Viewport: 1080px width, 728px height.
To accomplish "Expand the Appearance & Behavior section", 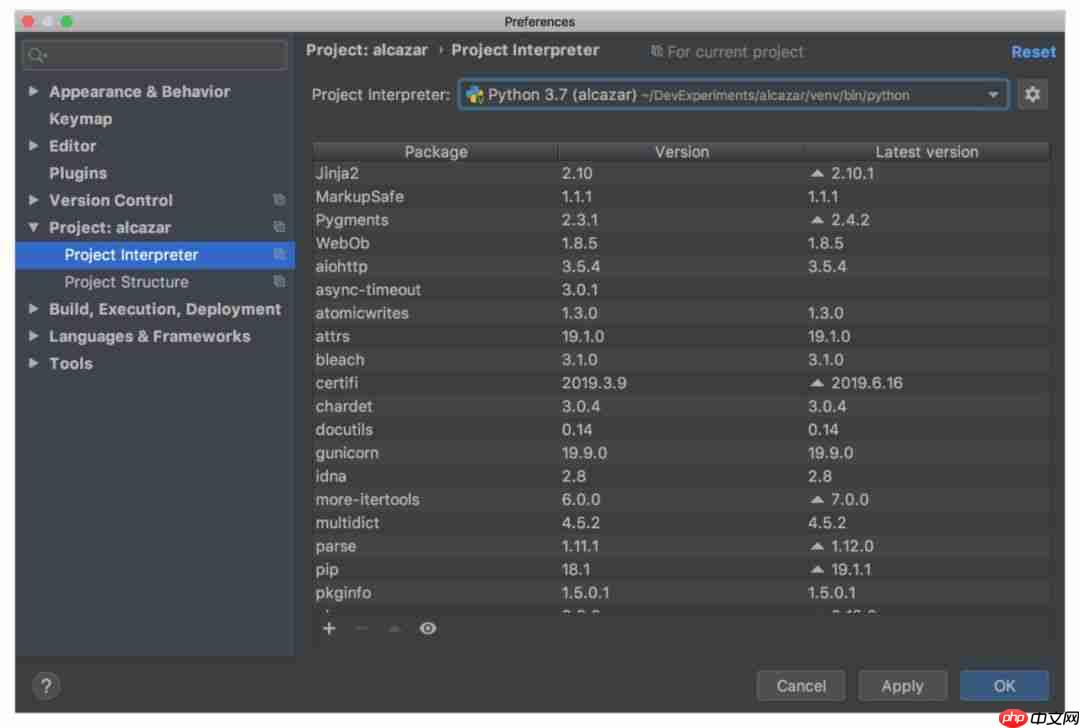I will (x=33, y=91).
